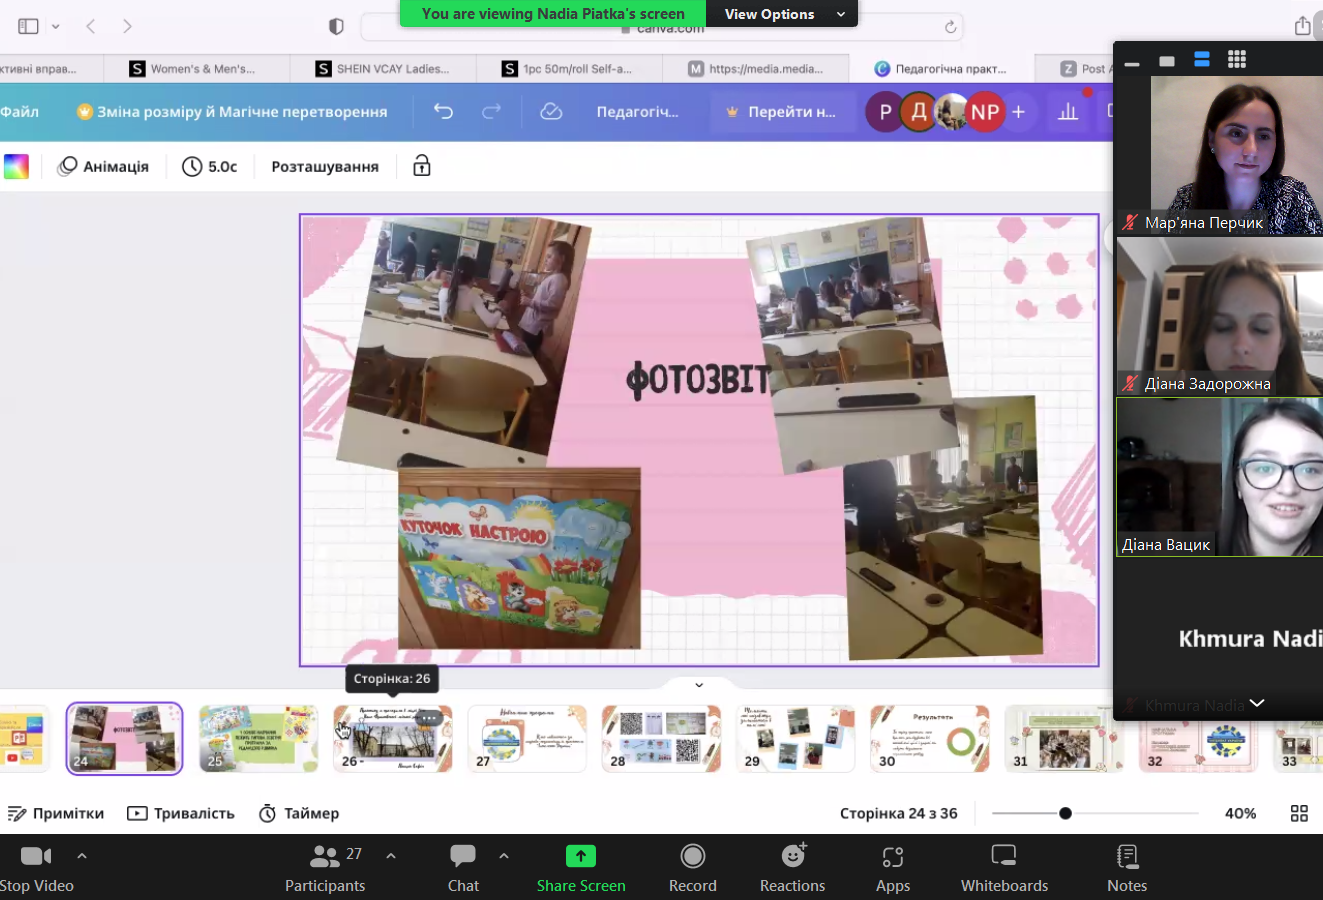Click the redo arrow icon

tap(491, 111)
